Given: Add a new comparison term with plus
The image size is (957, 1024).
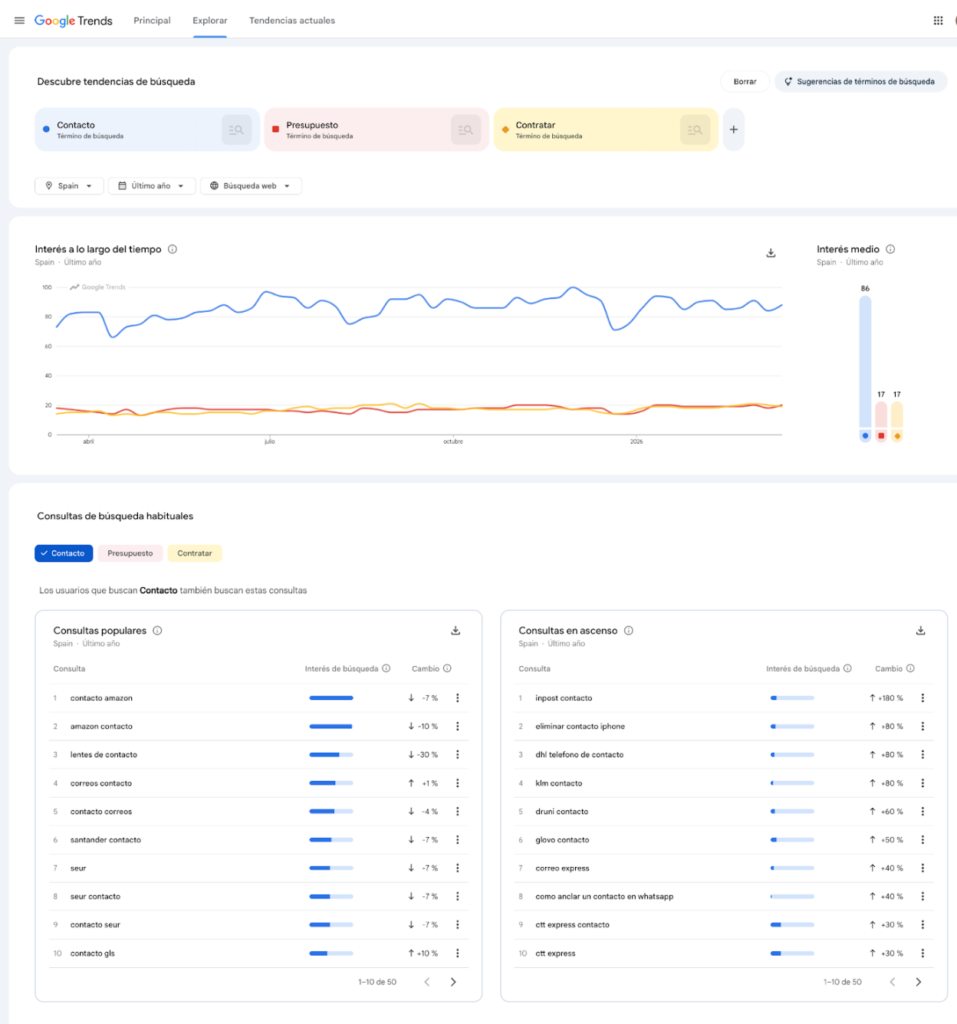Looking at the screenshot, I should point(733,130).
